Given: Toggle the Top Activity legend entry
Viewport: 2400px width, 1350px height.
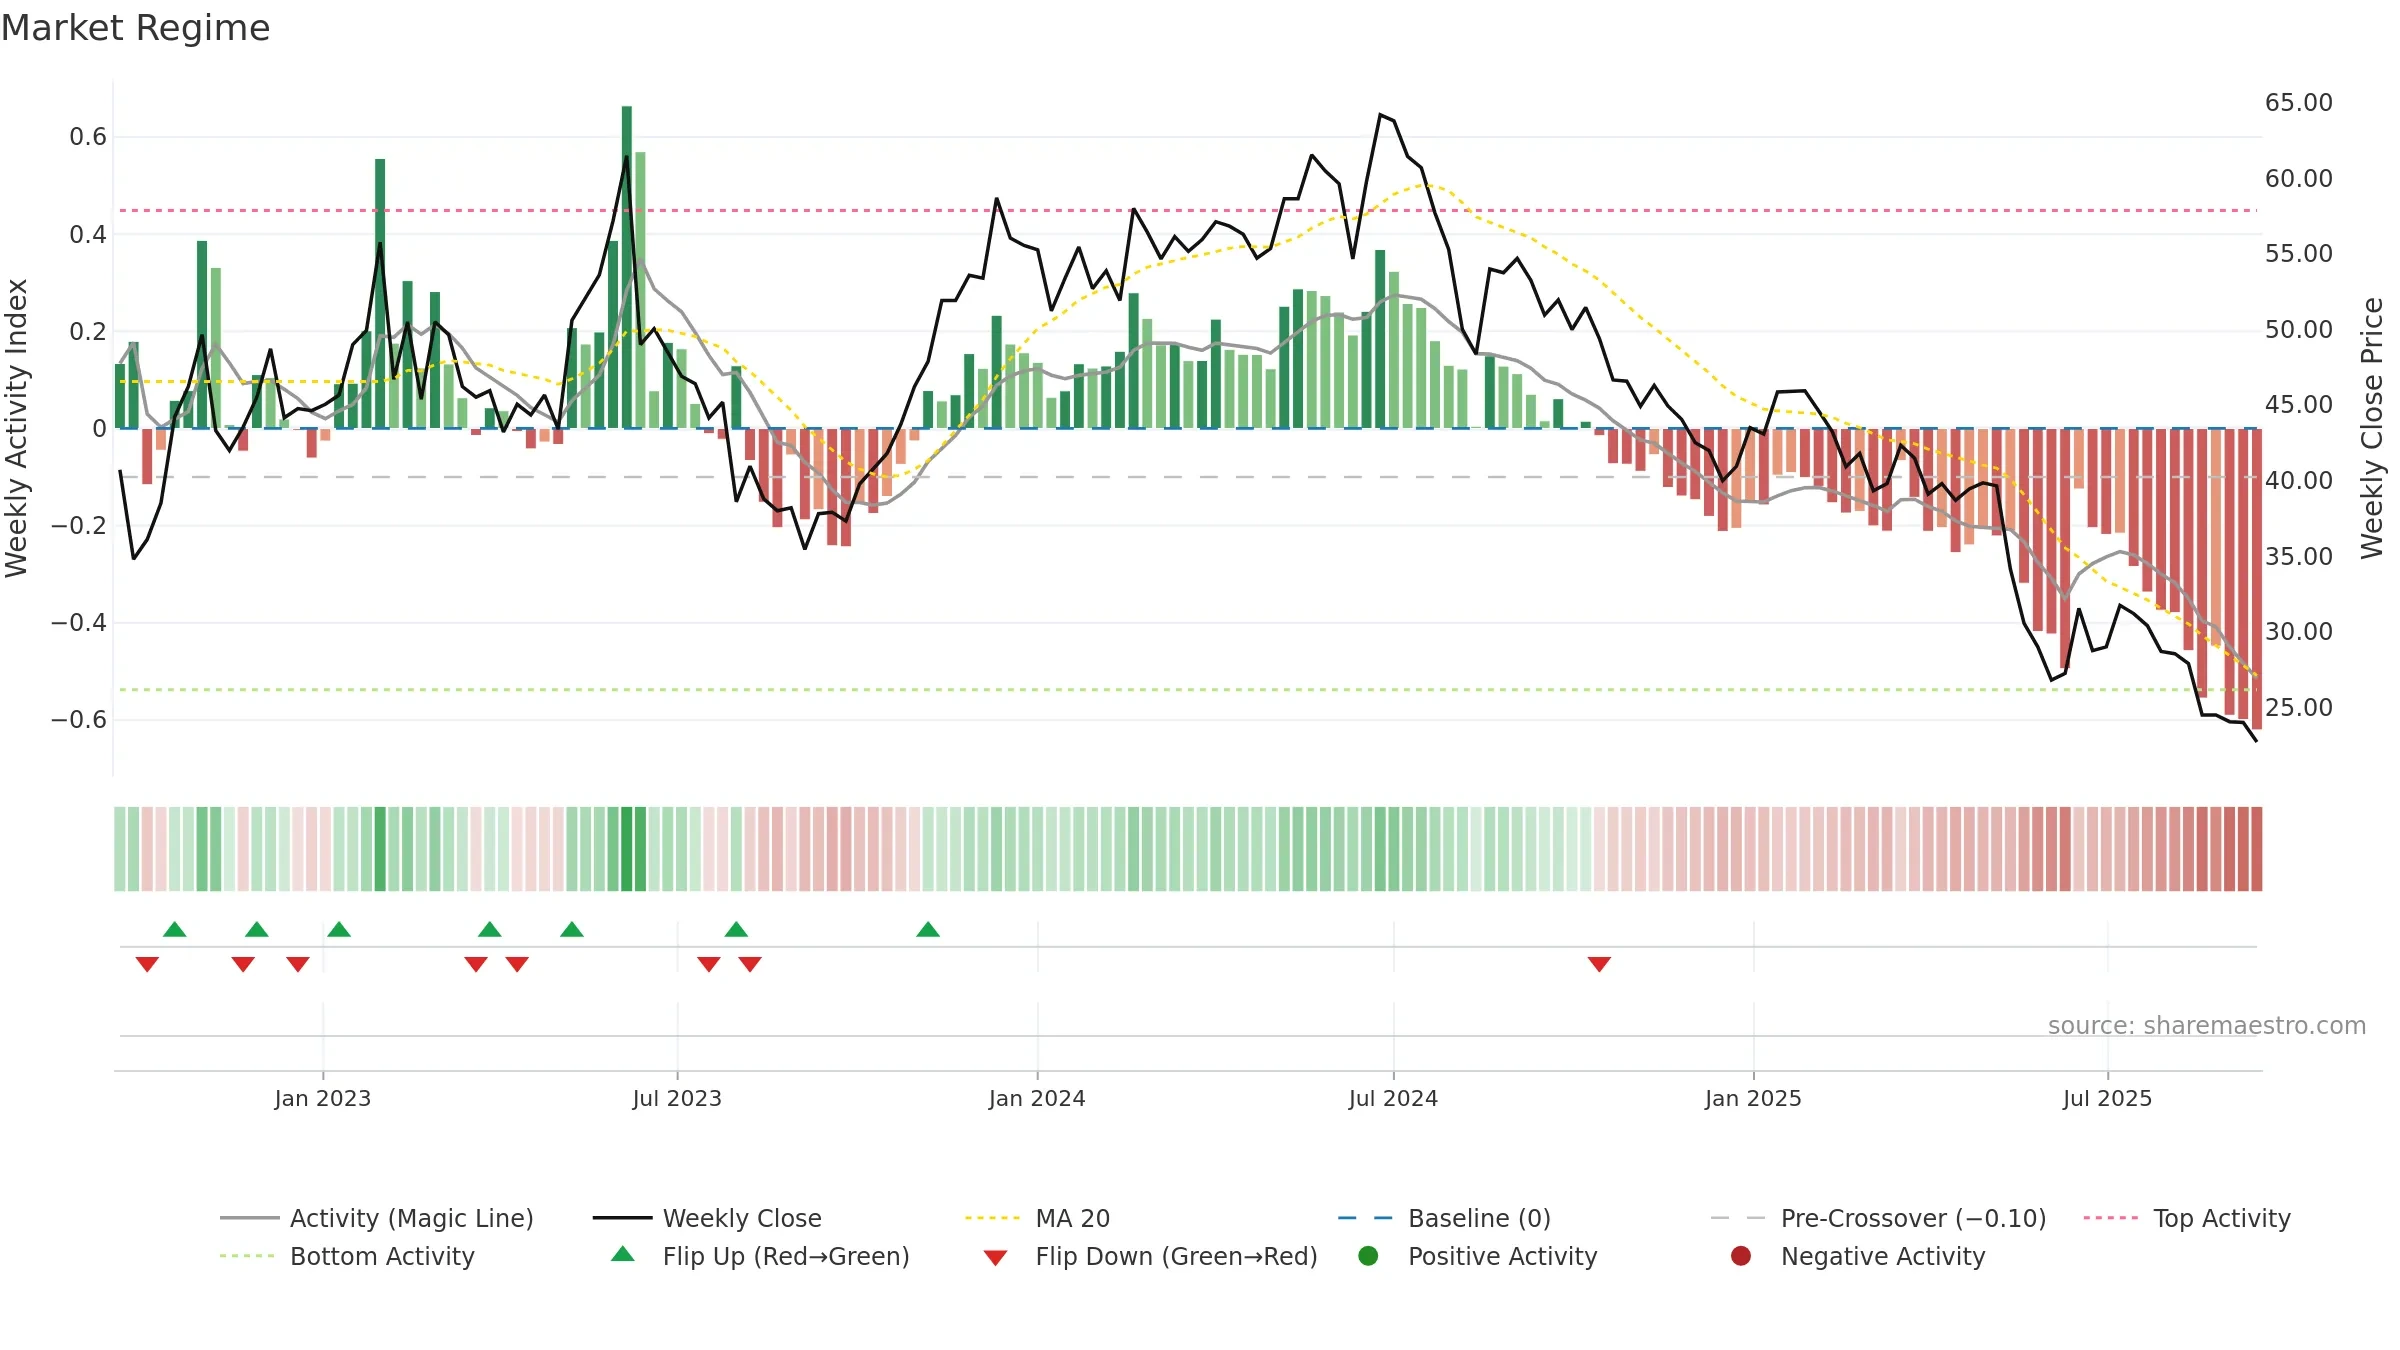Looking at the screenshot, I should tap(2187, 1218).
